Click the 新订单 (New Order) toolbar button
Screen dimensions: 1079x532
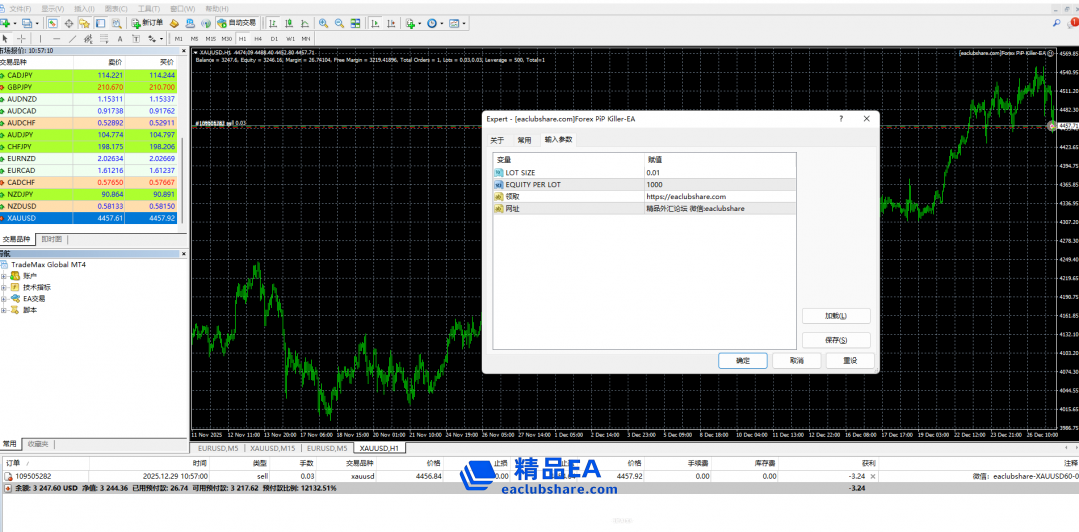click(x=148, y=22)
